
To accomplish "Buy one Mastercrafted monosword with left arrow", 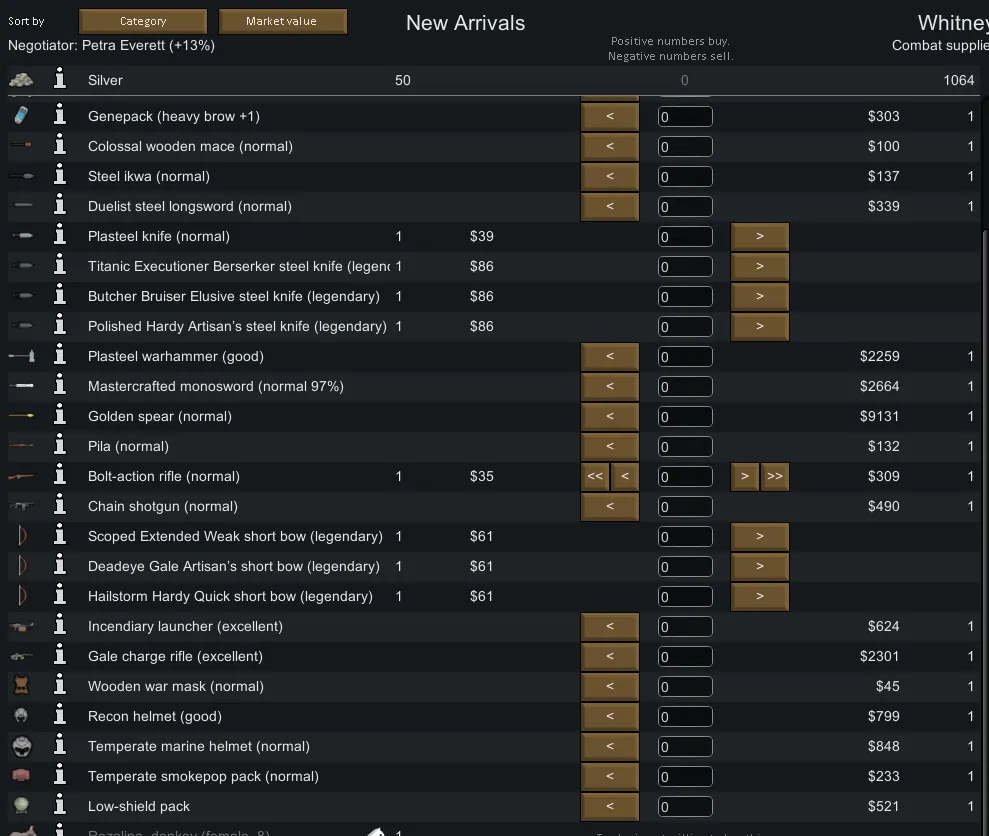I will [x=609, y=386].
